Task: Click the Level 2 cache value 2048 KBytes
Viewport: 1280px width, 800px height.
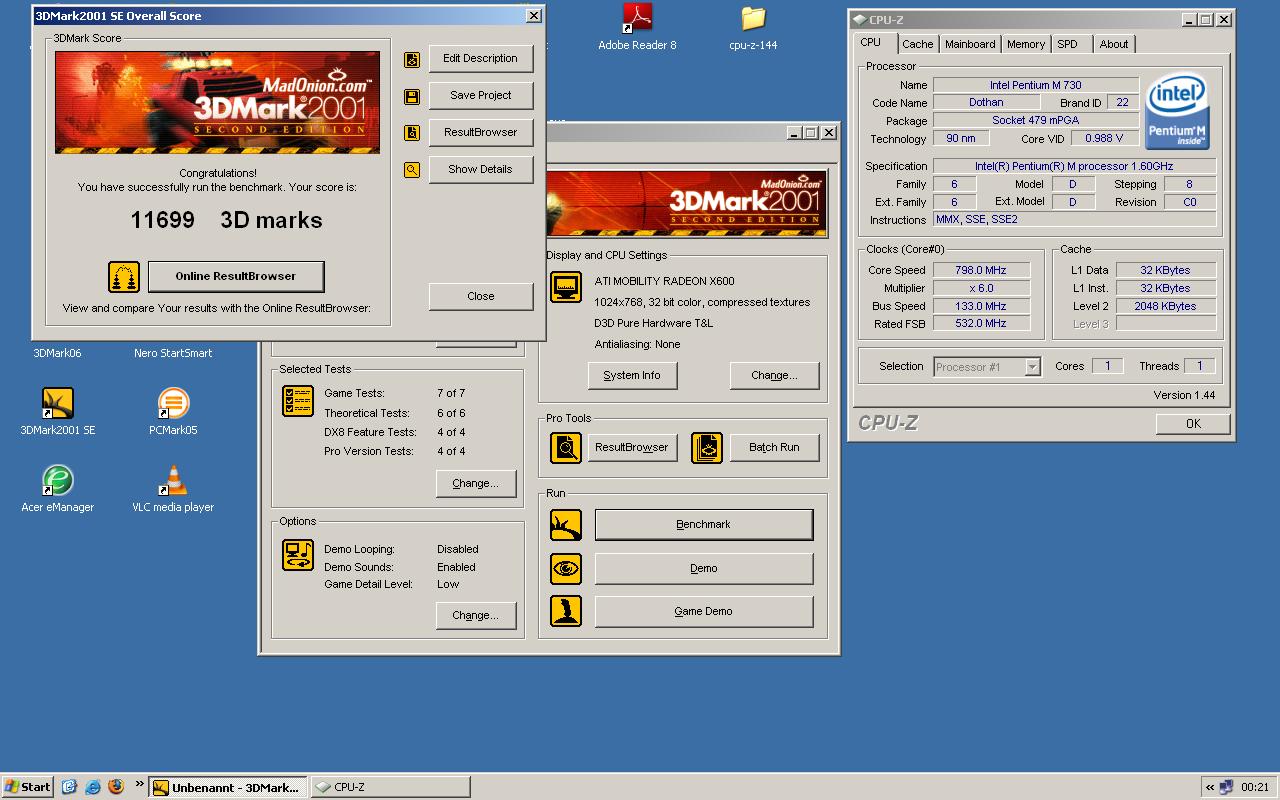Action: (1166, 306)
